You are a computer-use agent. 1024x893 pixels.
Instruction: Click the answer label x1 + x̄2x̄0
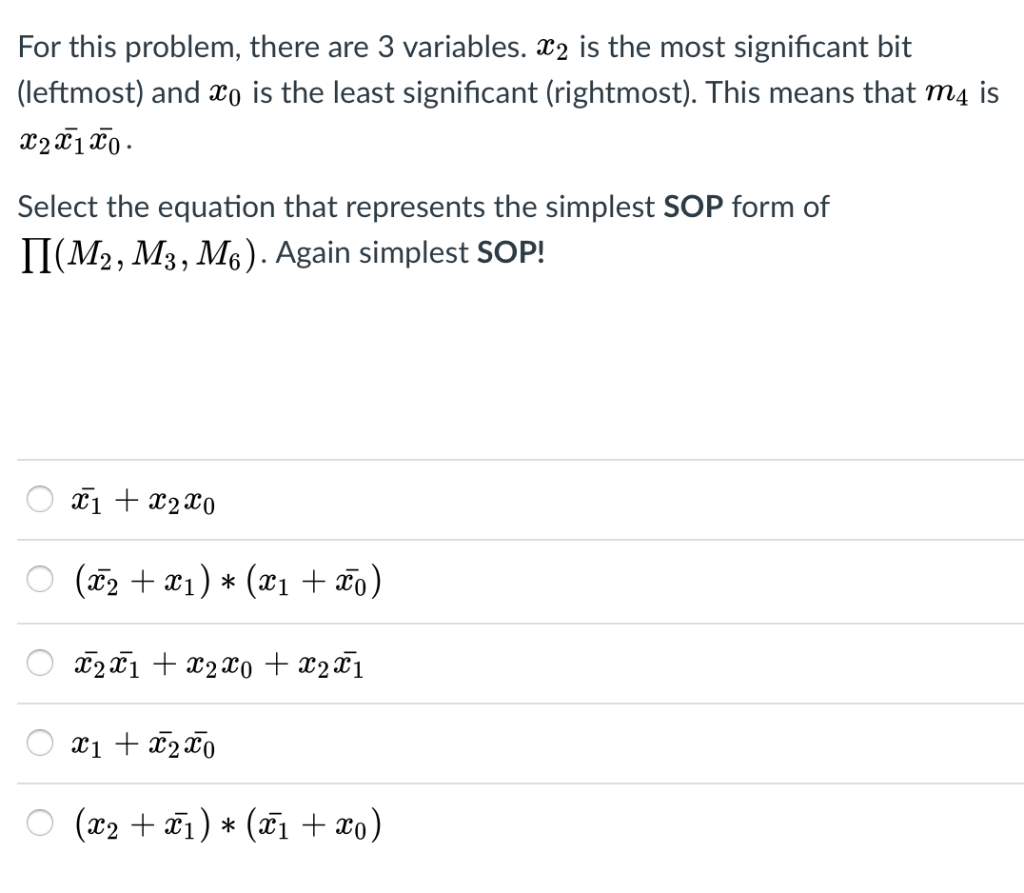(x=140, y=742)
